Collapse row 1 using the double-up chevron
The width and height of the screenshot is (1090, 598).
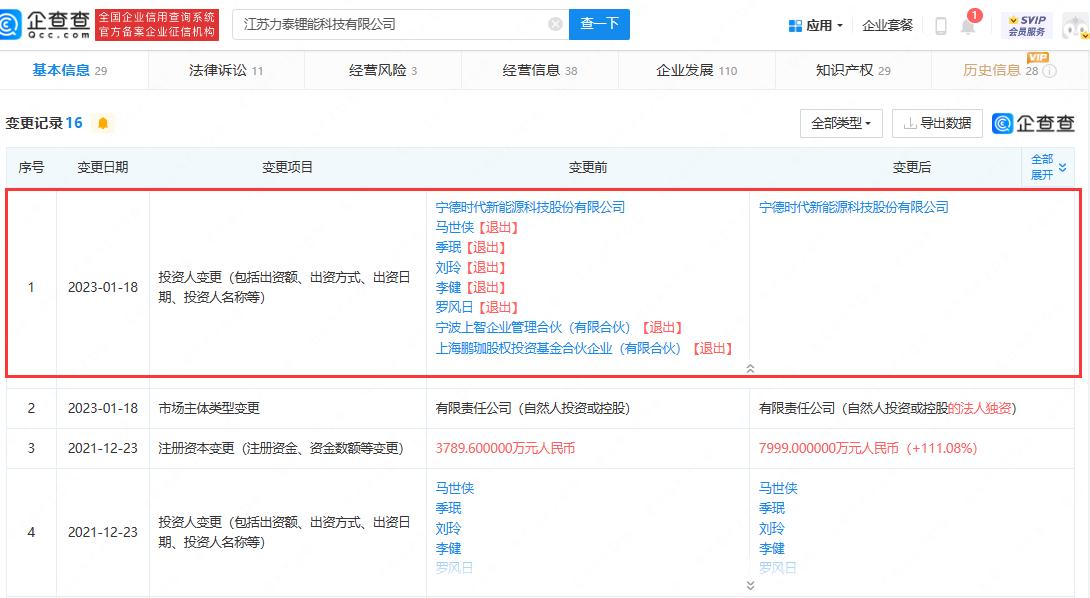click(750, 369)
